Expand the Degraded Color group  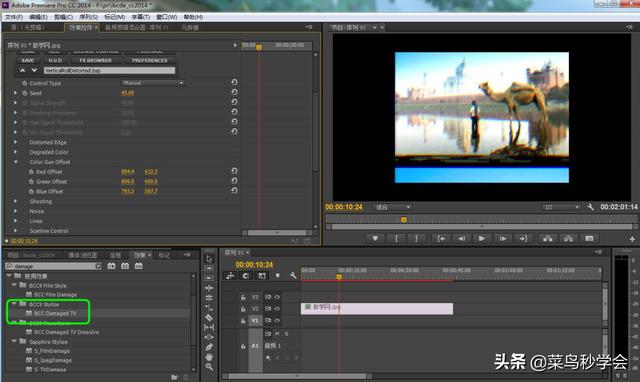point(16,152)
